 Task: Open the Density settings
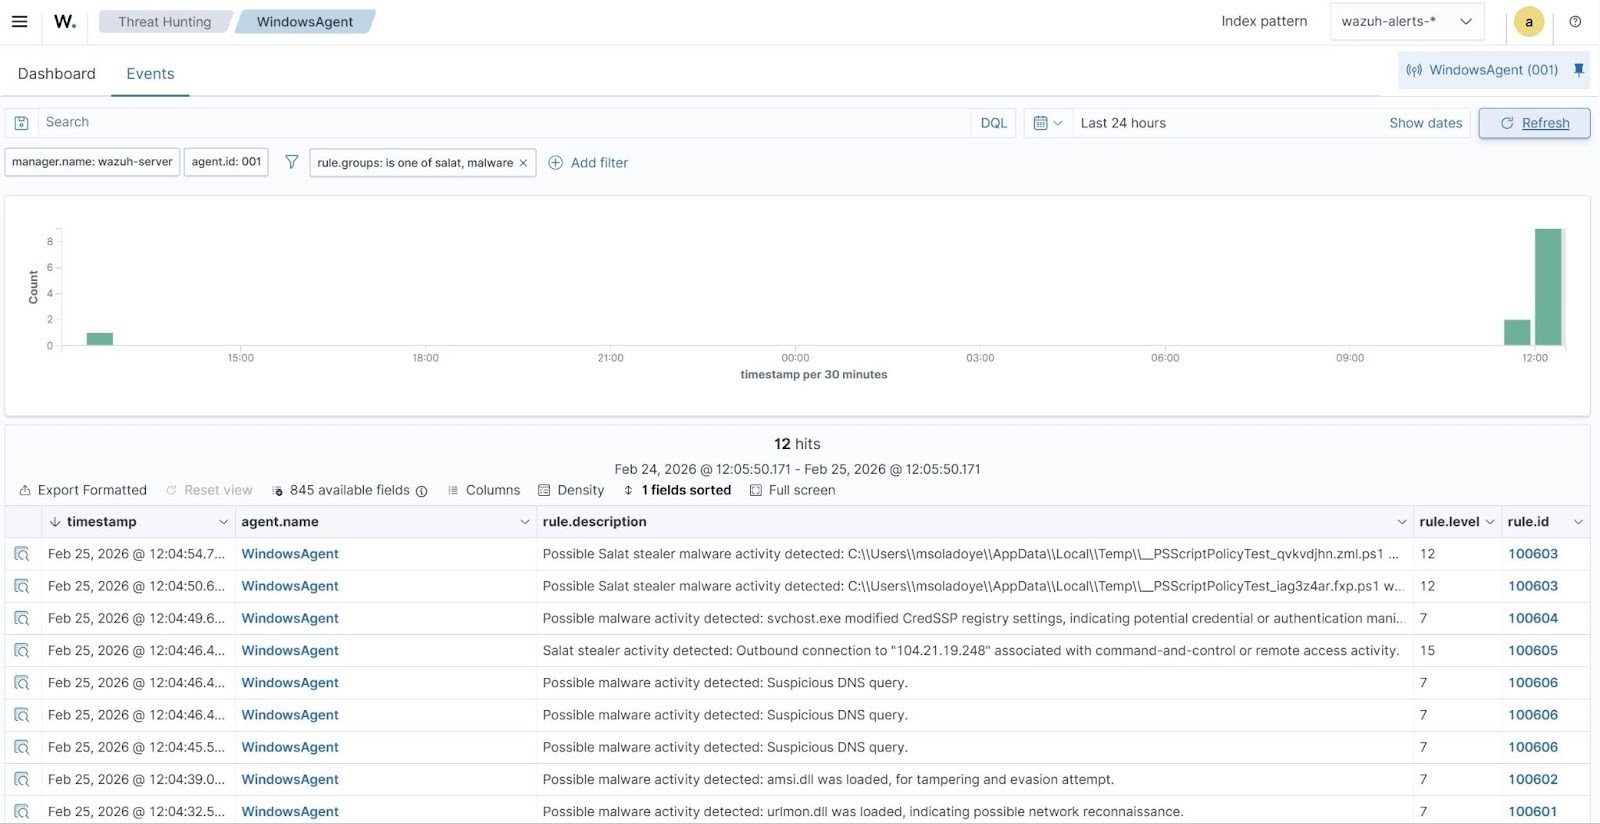(x=571, y=490)
